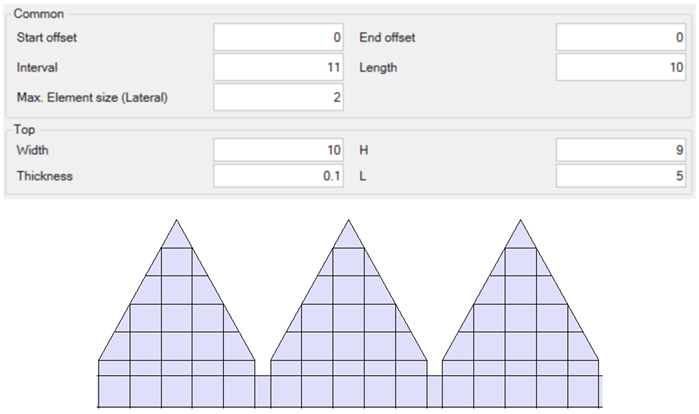Click the Length label text
The width and height of the screenshot is (699, 414).
point(380,68)
